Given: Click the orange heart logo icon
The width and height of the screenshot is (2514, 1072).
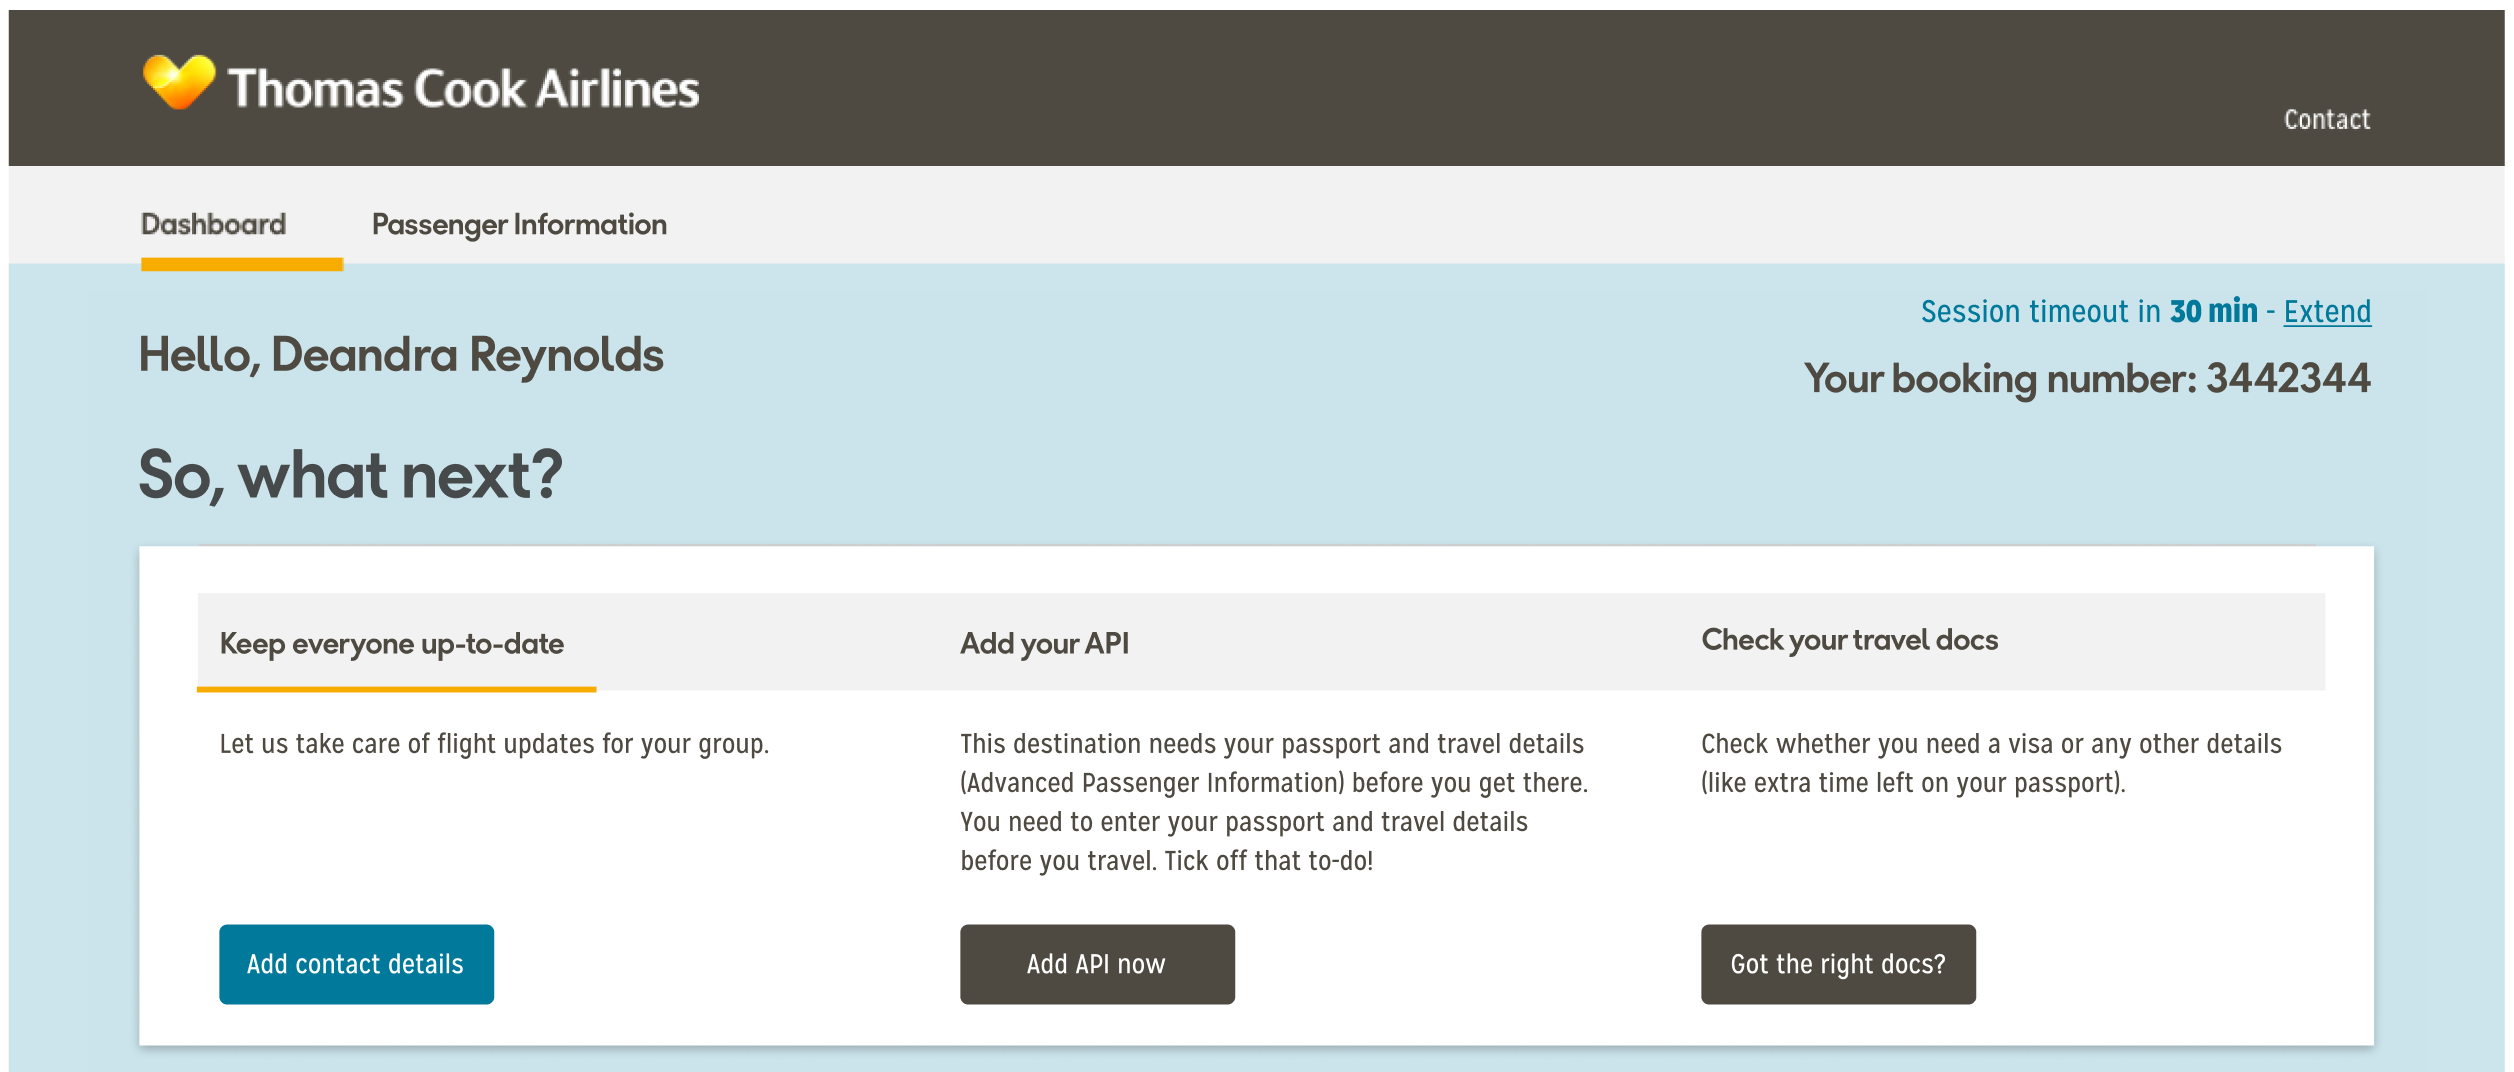Looking at the screenshot, I should click(178, 82).
